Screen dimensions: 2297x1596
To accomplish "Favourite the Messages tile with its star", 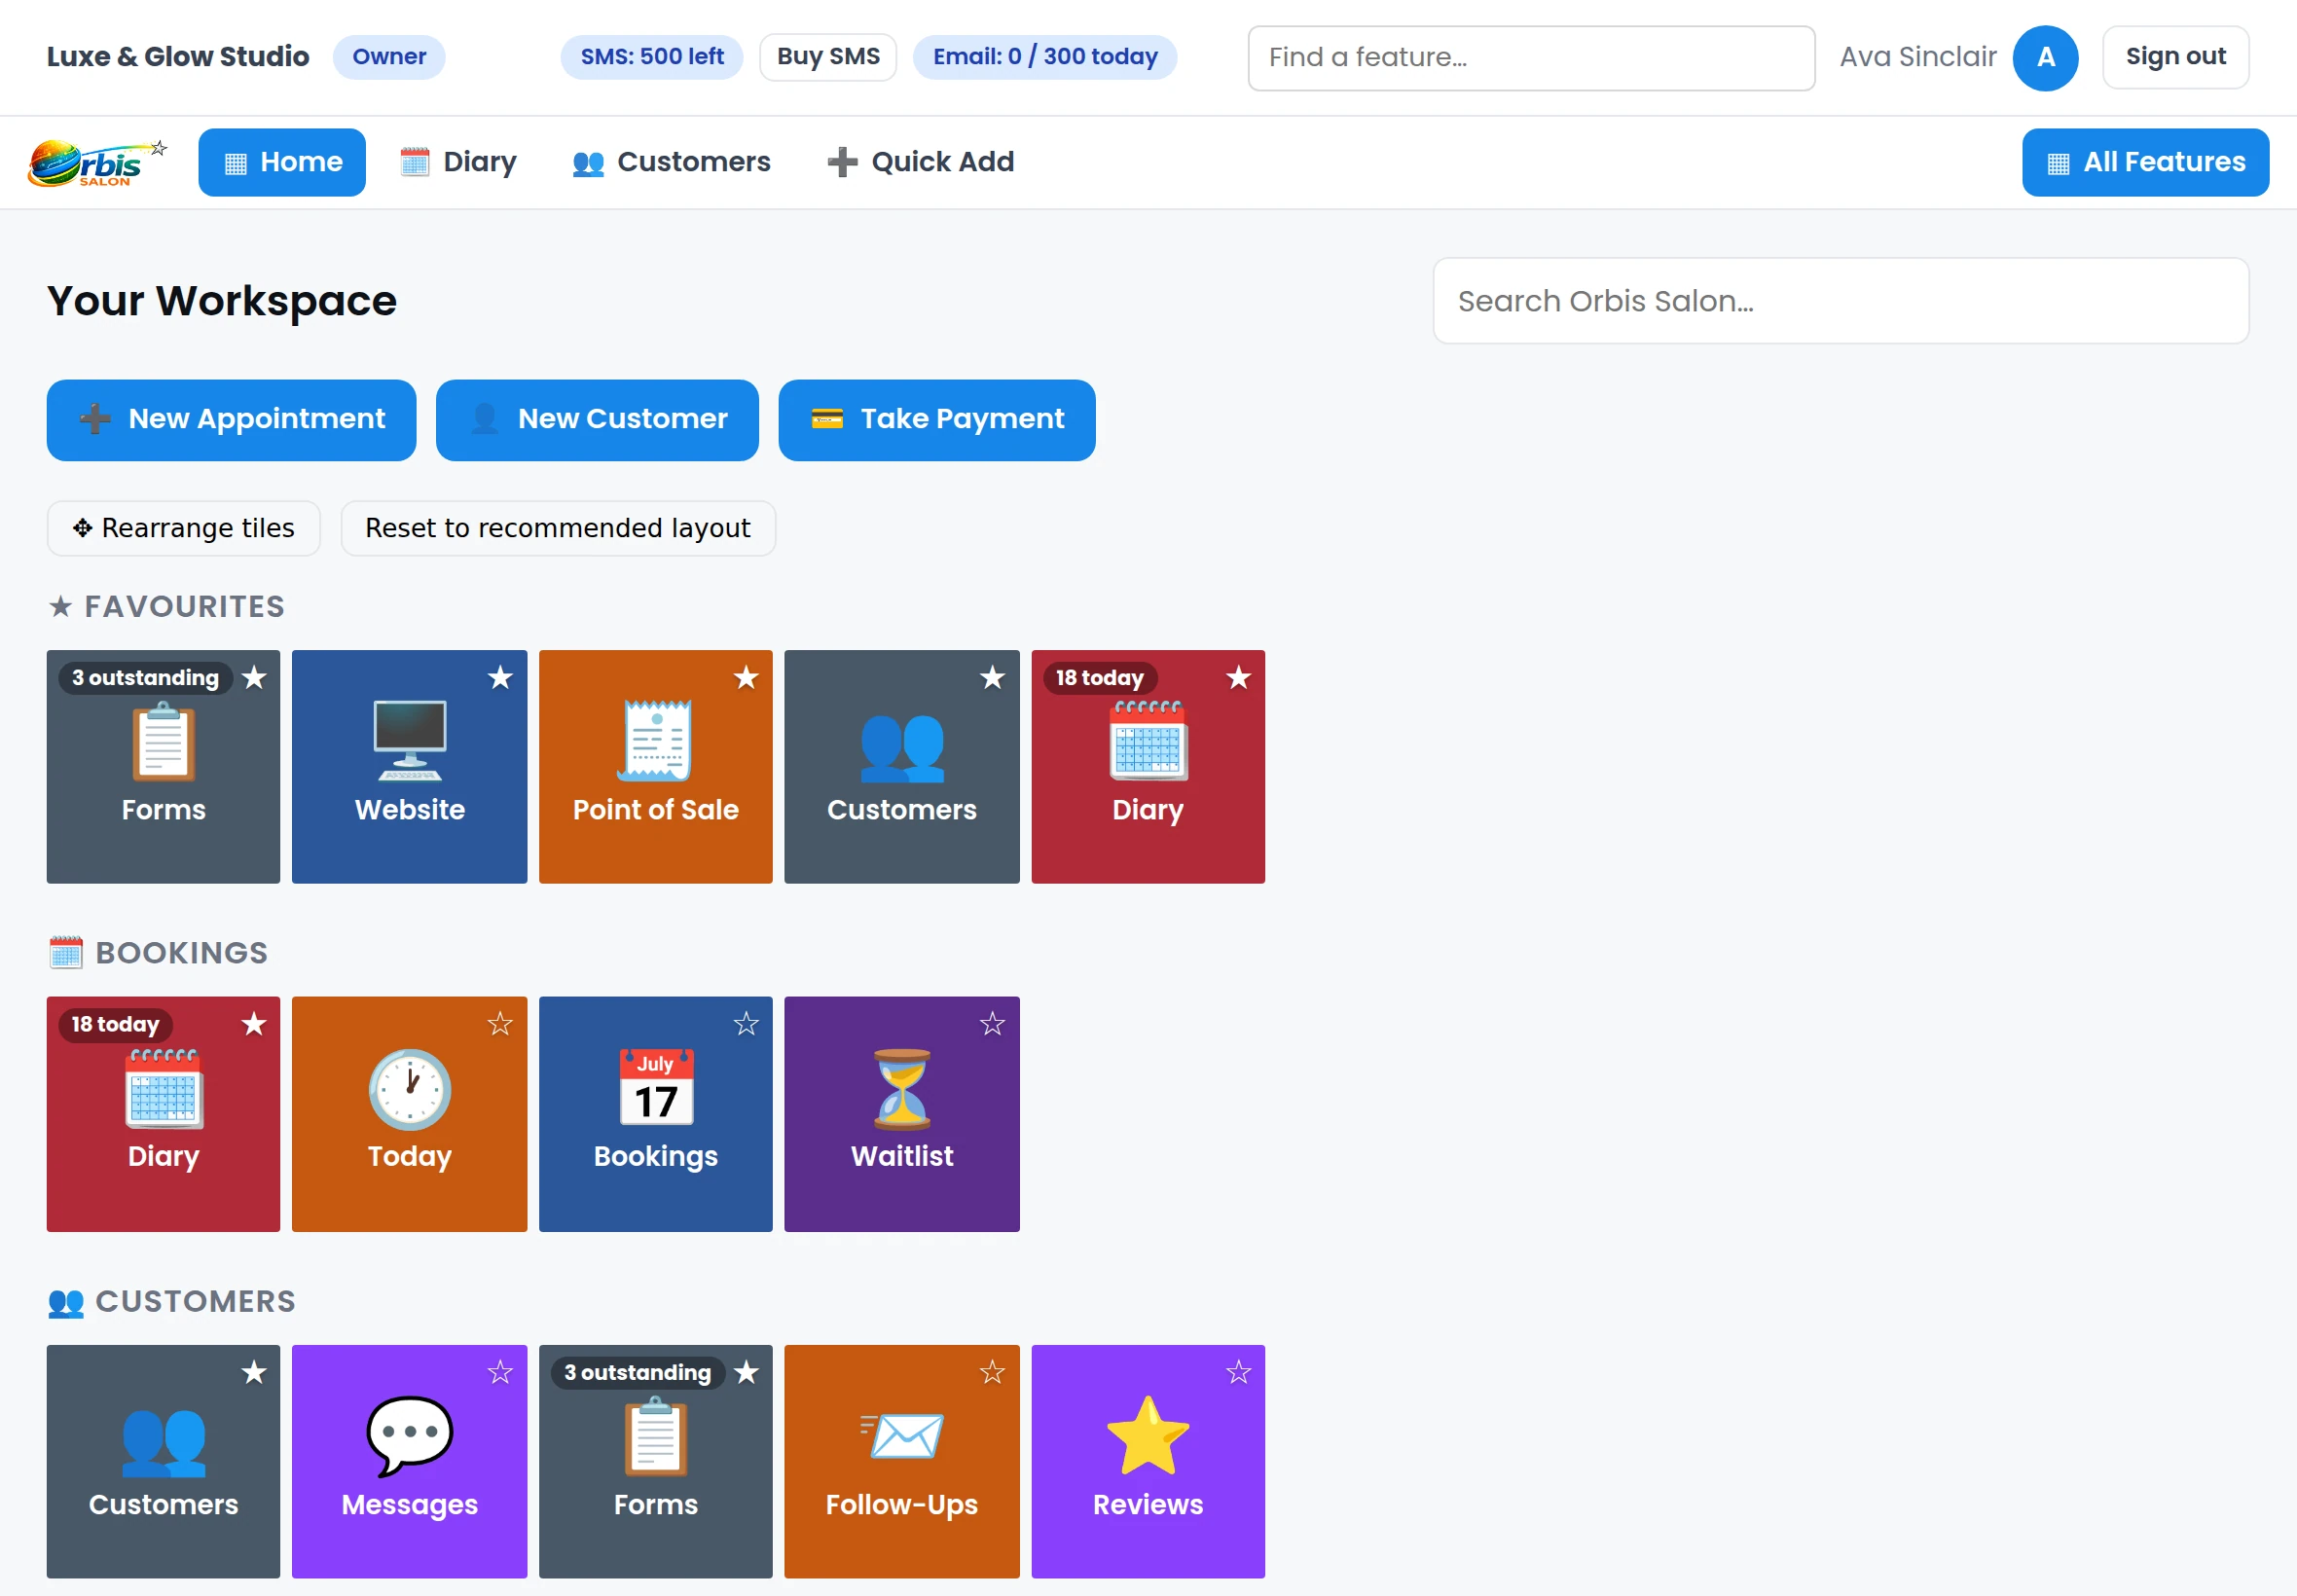I will click(x=500, y=1372).
